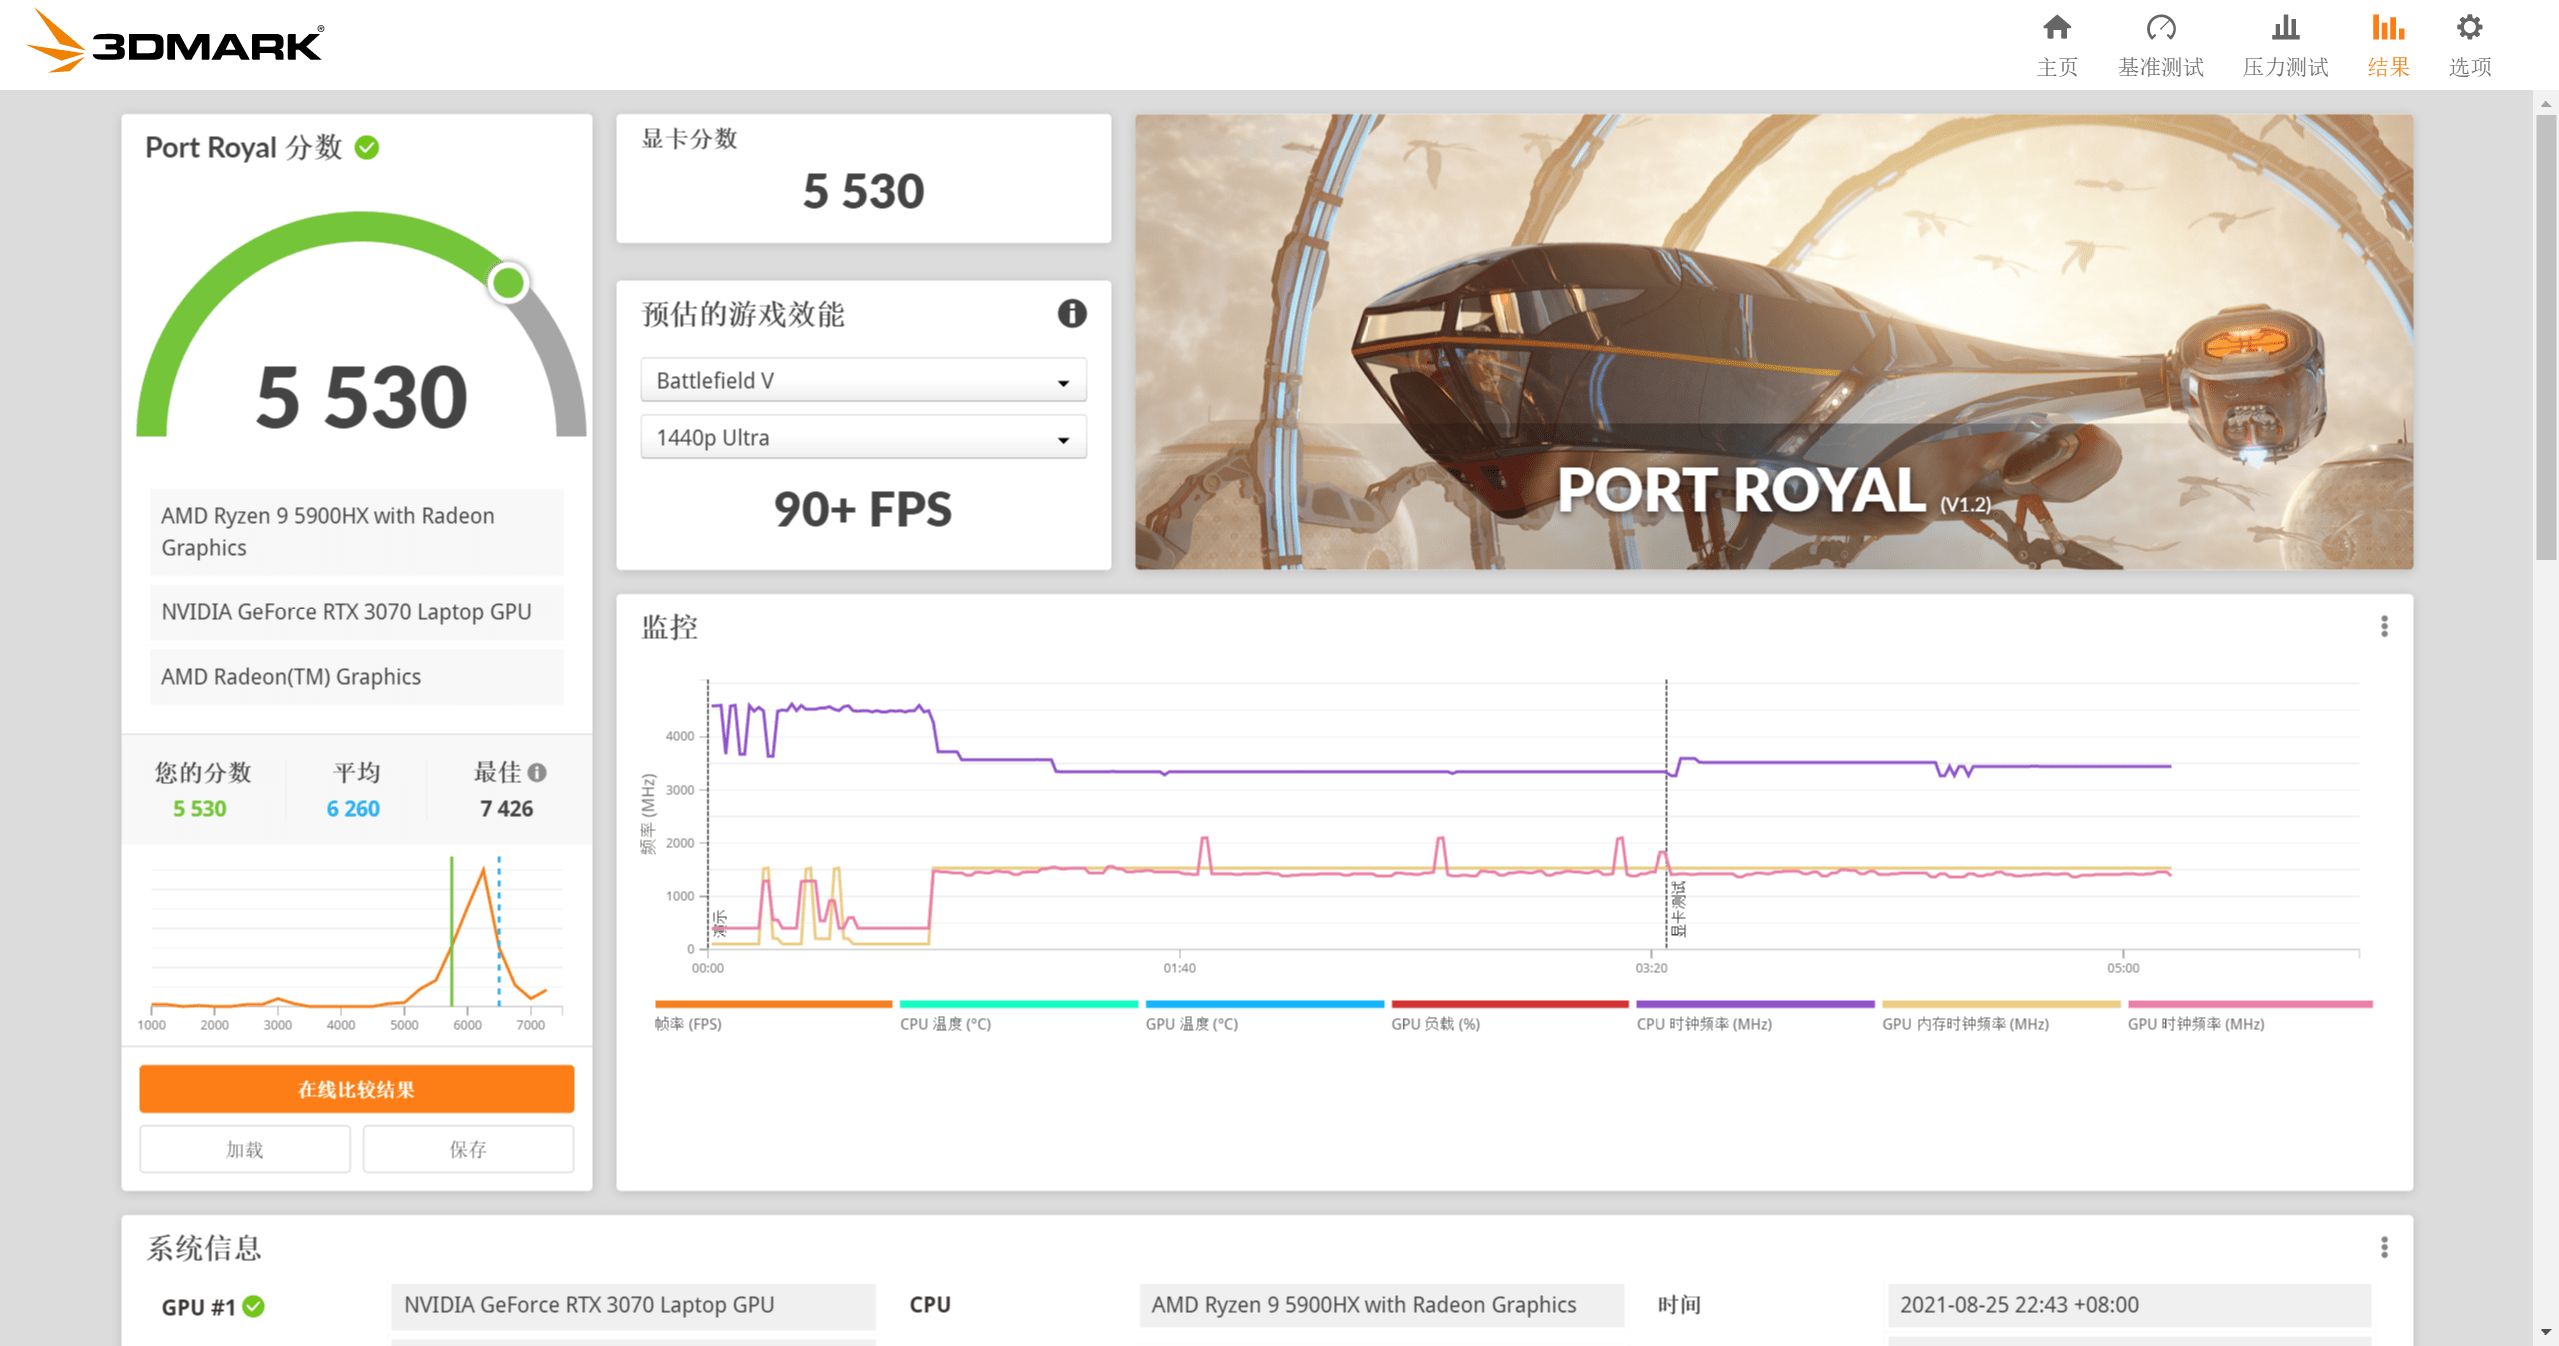Open the results bar chart icon
The width and height of the screenshot is (2559, 1346).
2388,27
